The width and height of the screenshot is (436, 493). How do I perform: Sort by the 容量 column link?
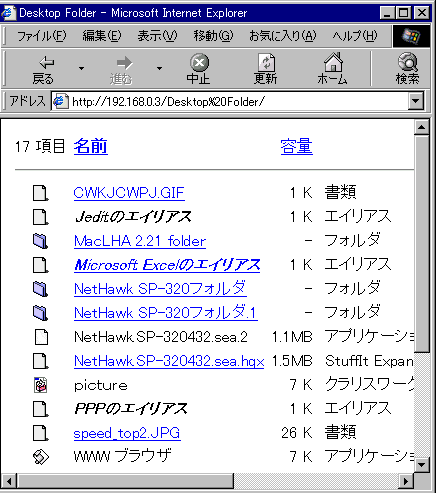coord(297,146)
